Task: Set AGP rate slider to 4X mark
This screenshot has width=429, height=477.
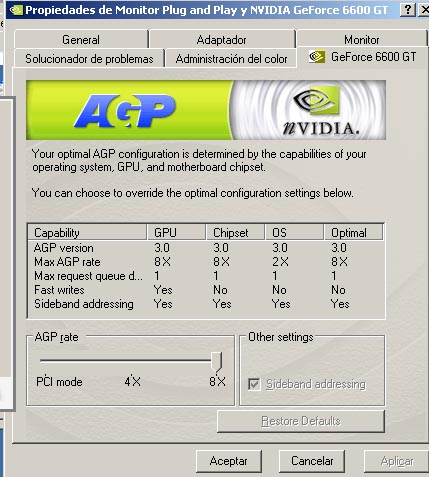Action: (x=132, y=361)
